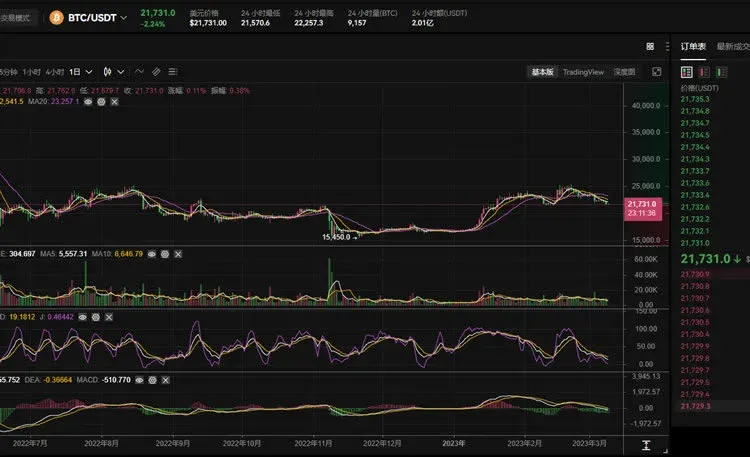Open the grid layout icon above the chart

[x=650, y=46]
